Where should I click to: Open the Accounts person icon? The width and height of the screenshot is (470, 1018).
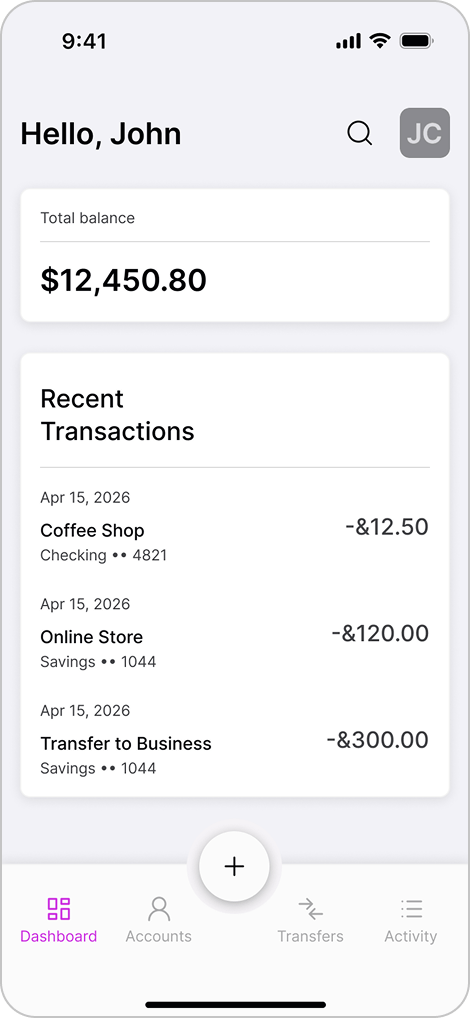coord(158,909)
